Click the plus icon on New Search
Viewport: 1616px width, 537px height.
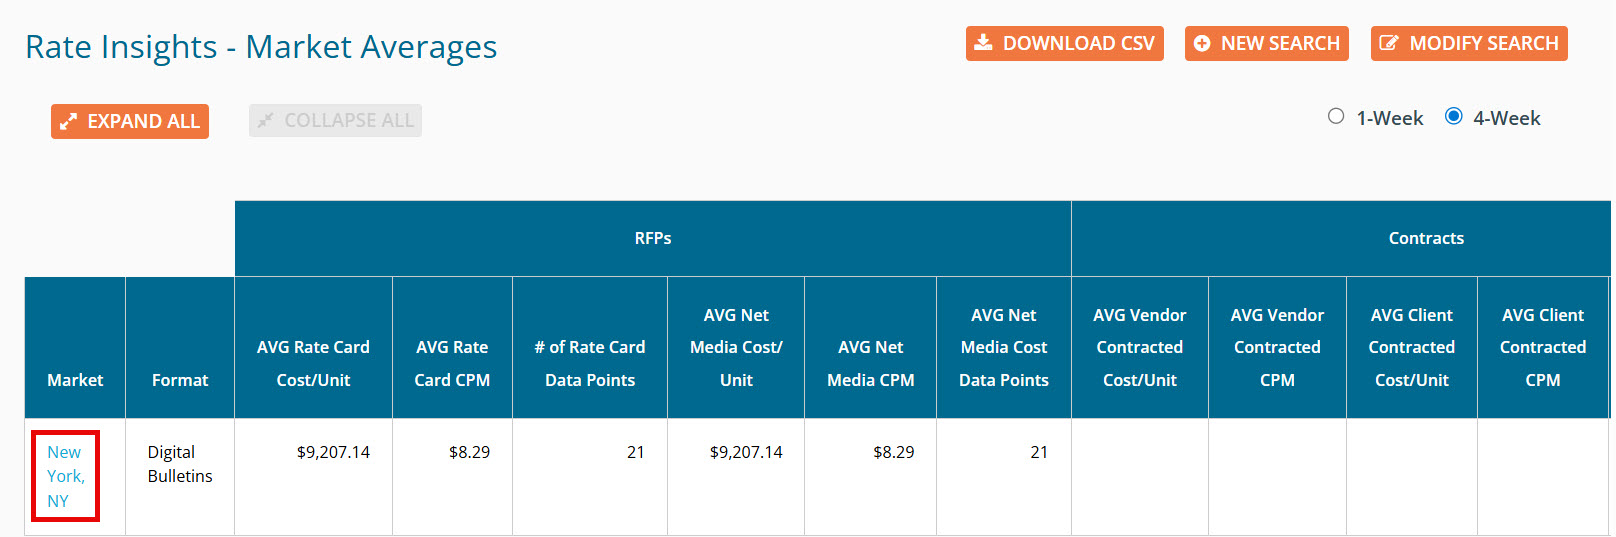tap(1202, 44)
